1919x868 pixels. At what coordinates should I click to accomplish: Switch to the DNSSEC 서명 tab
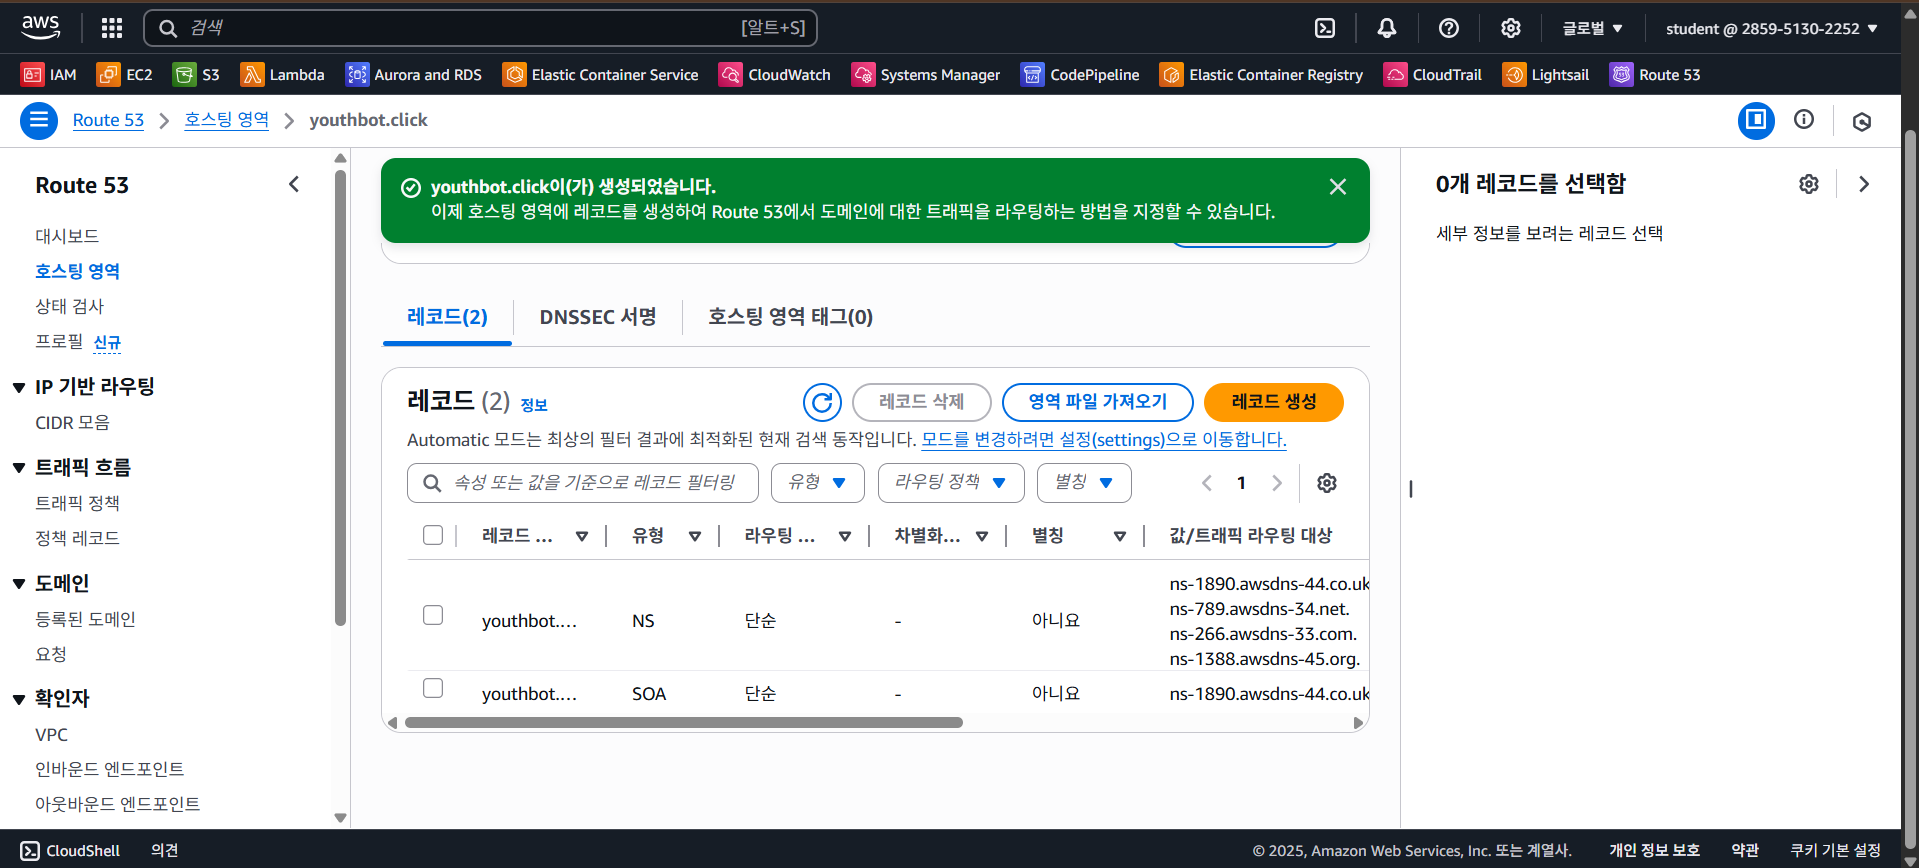[598, 317]
